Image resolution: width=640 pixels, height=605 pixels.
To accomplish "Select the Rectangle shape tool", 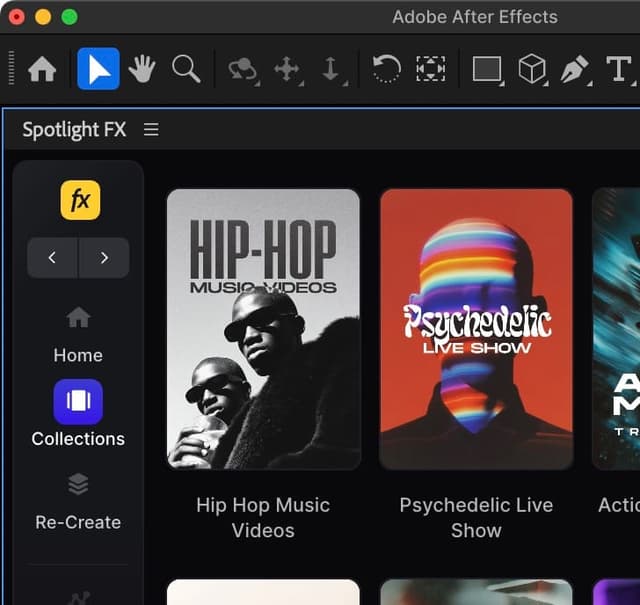I will coord(487,69).
